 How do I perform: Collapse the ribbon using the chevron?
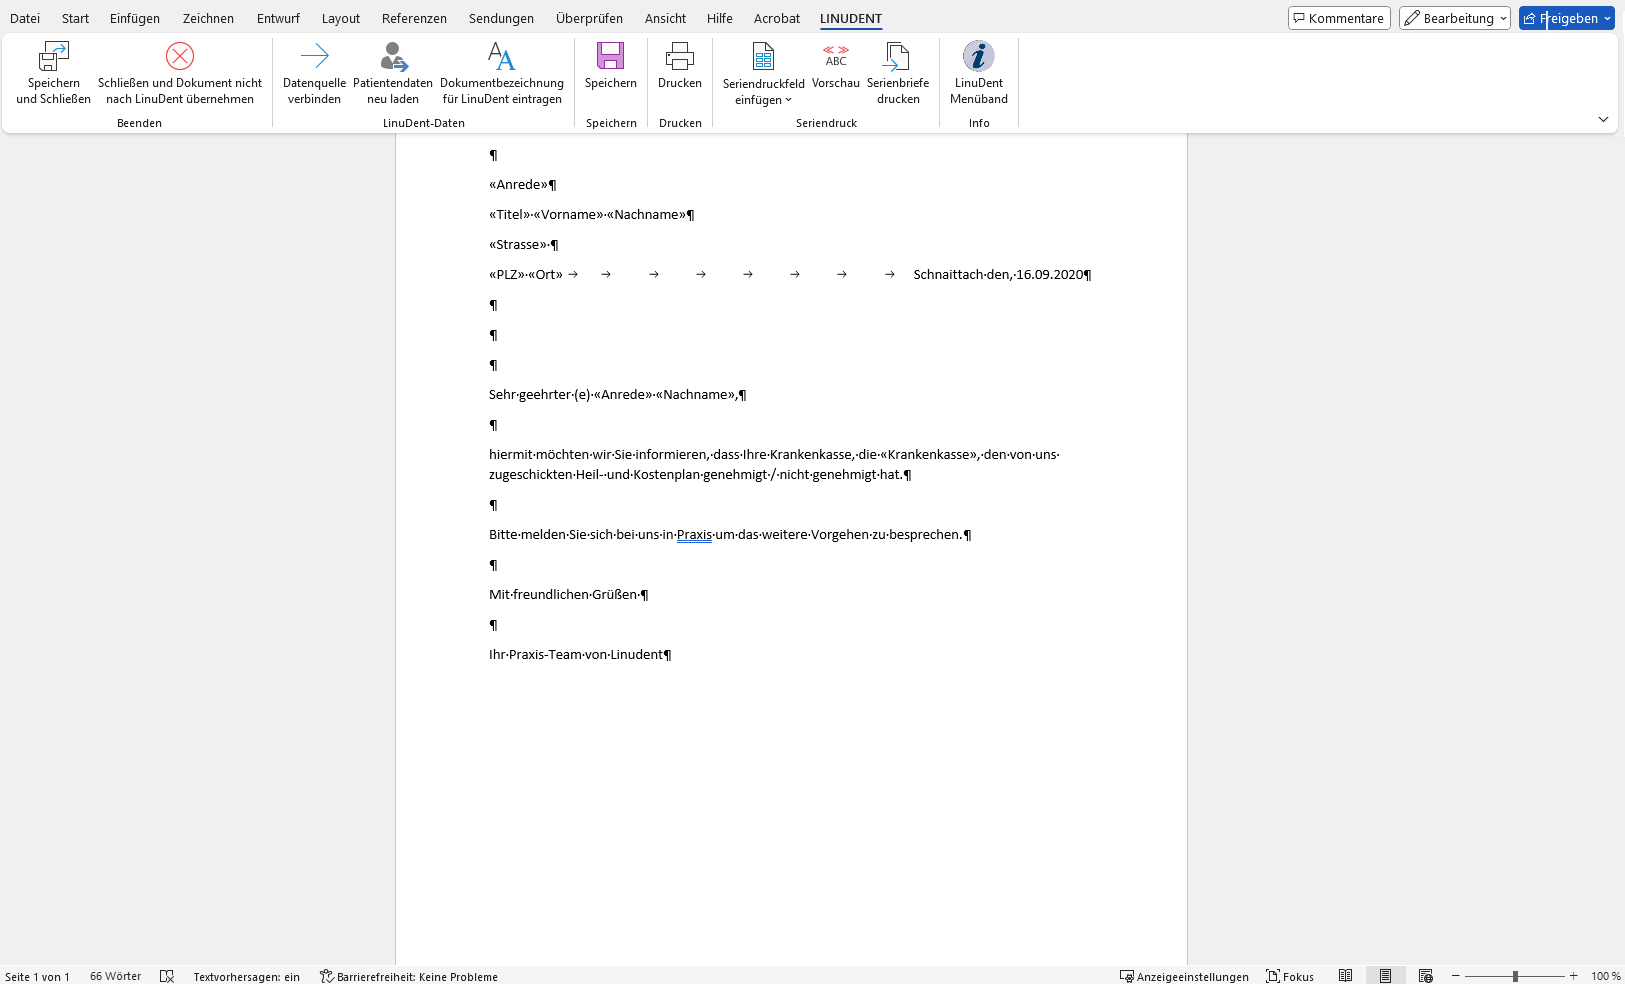[1603, 119]
